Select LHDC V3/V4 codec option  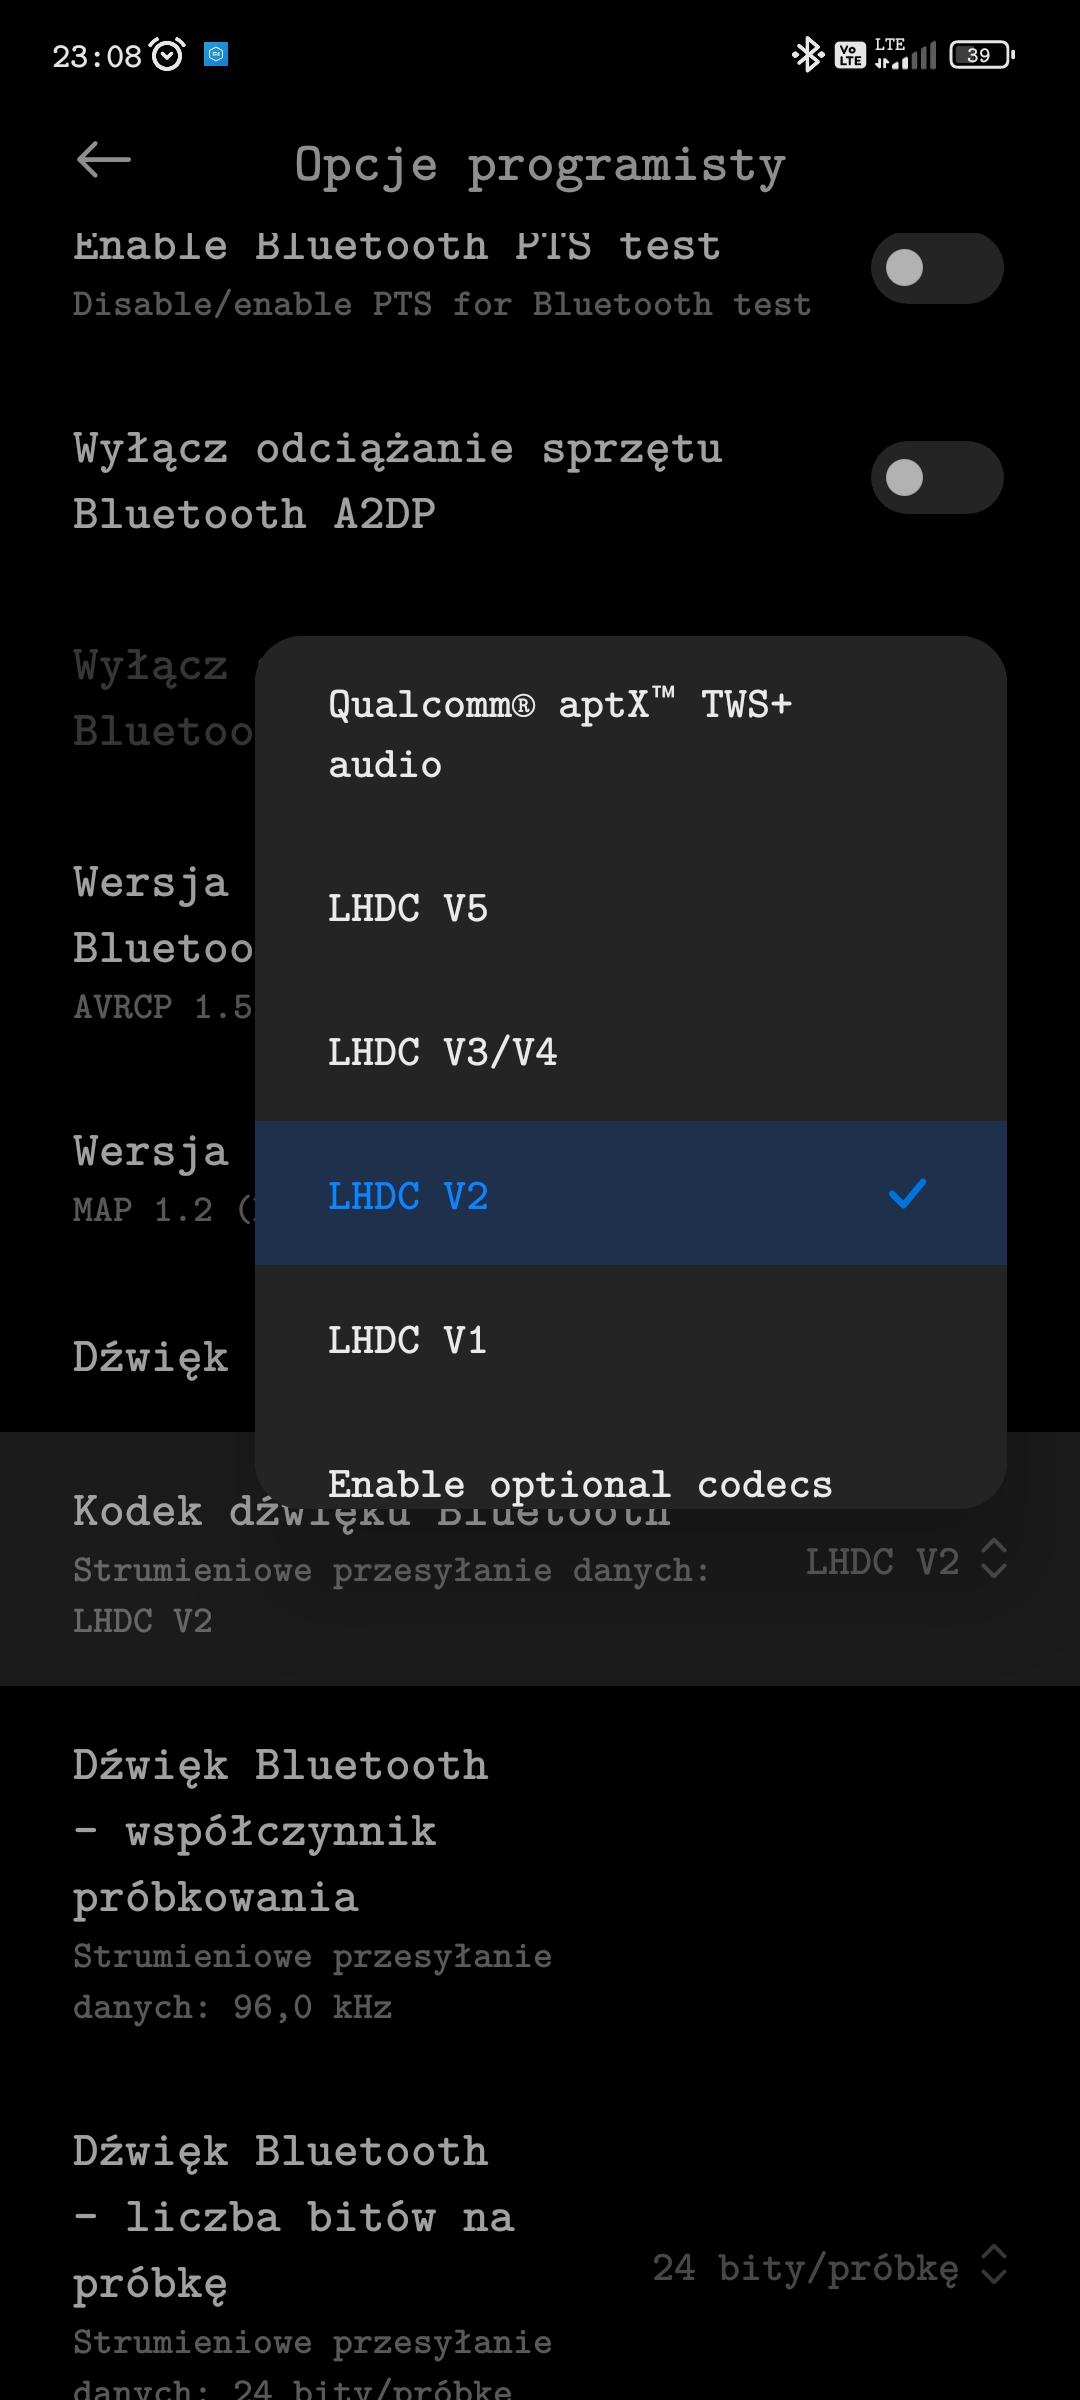coord(443,1052)
